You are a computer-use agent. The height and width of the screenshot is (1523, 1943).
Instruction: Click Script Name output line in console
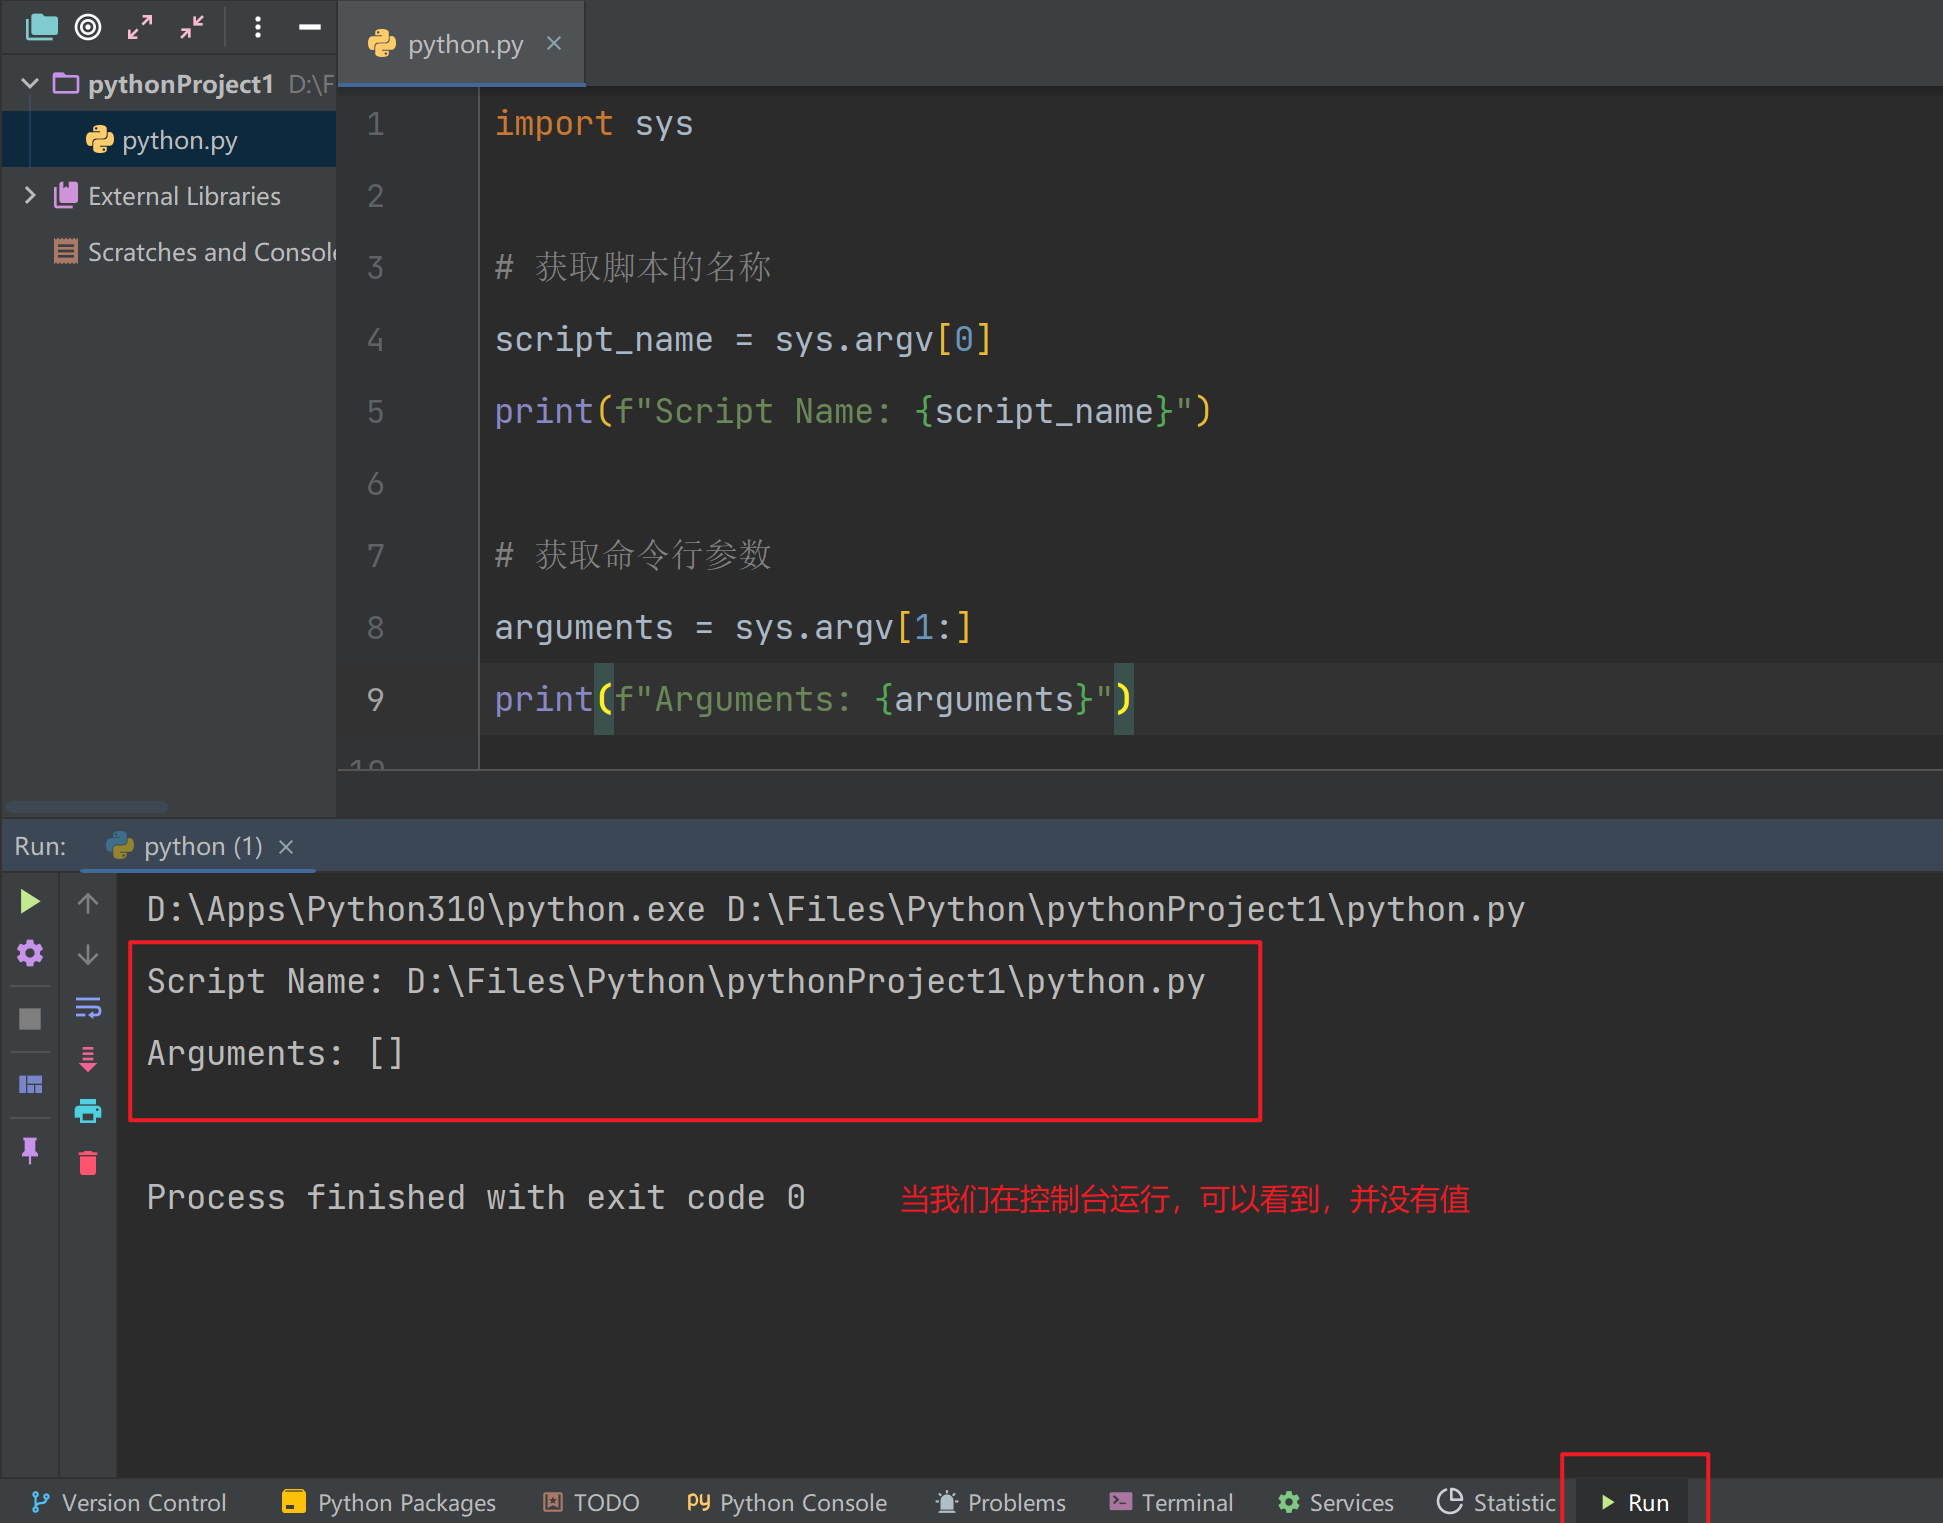coord(676,982)
